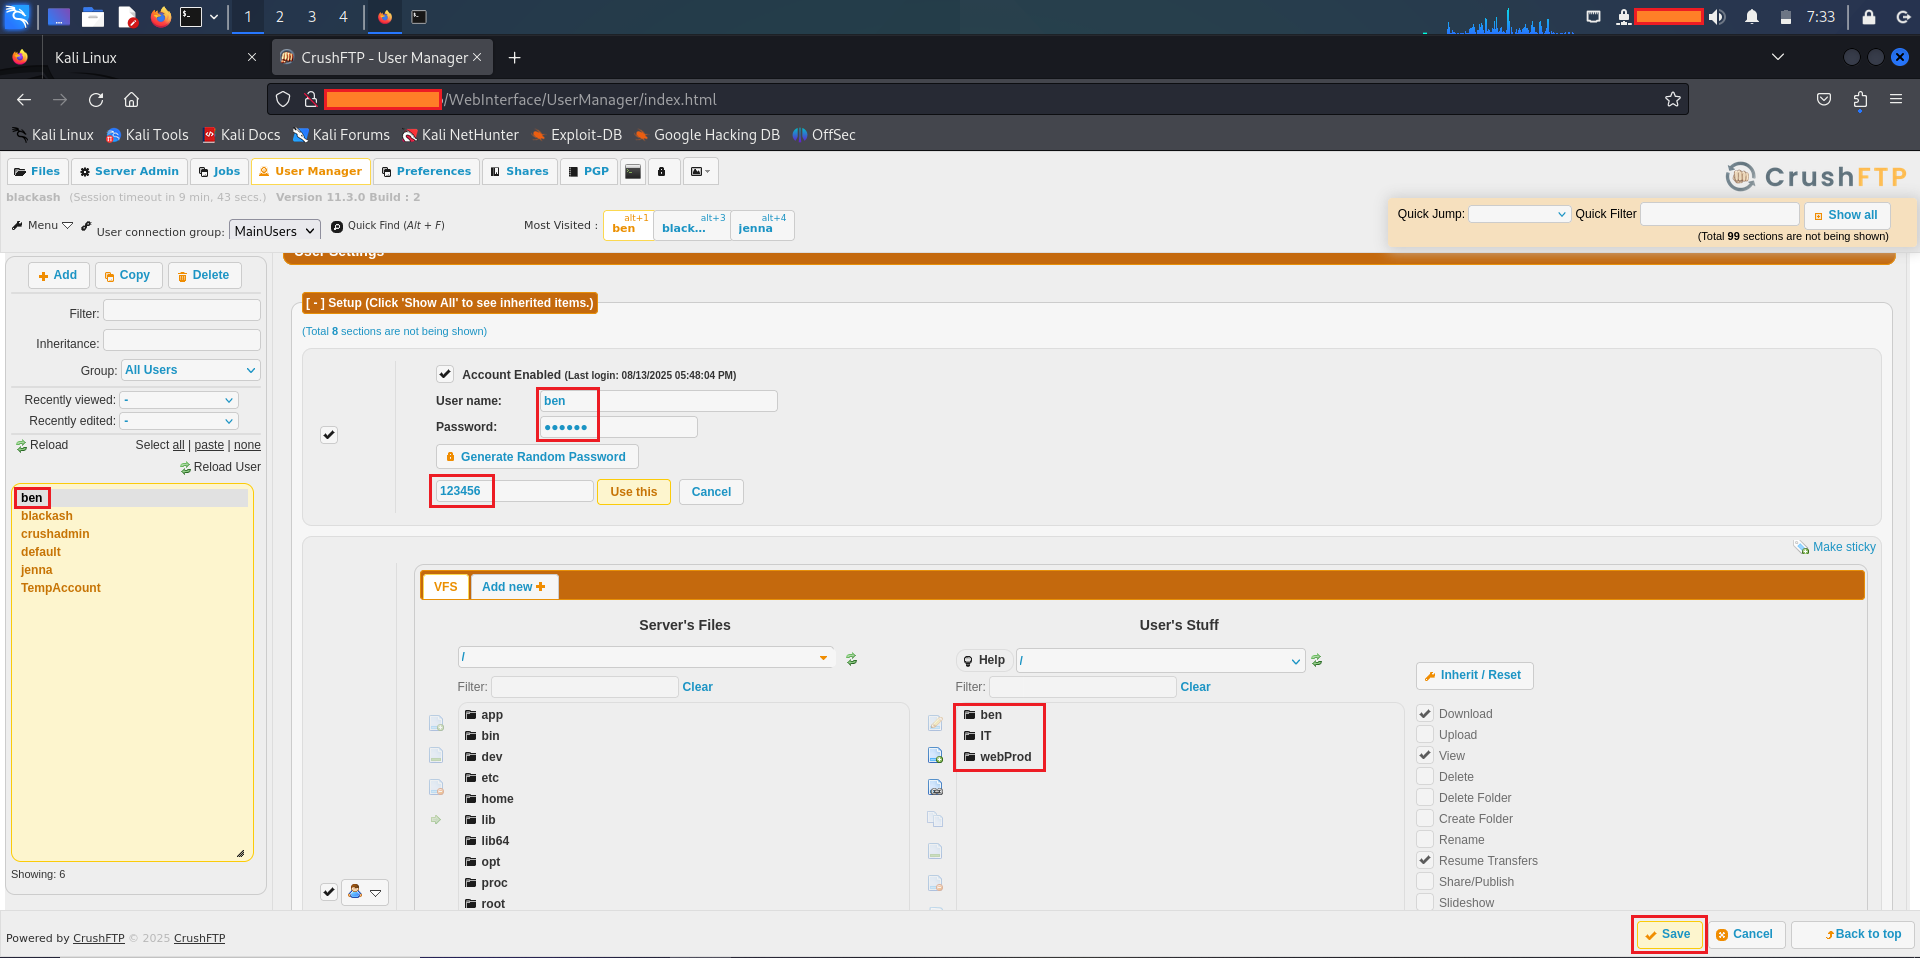Save the user settings
Image resolution: width=1920 pixels, height=958 pixels.
[1668, 934]
